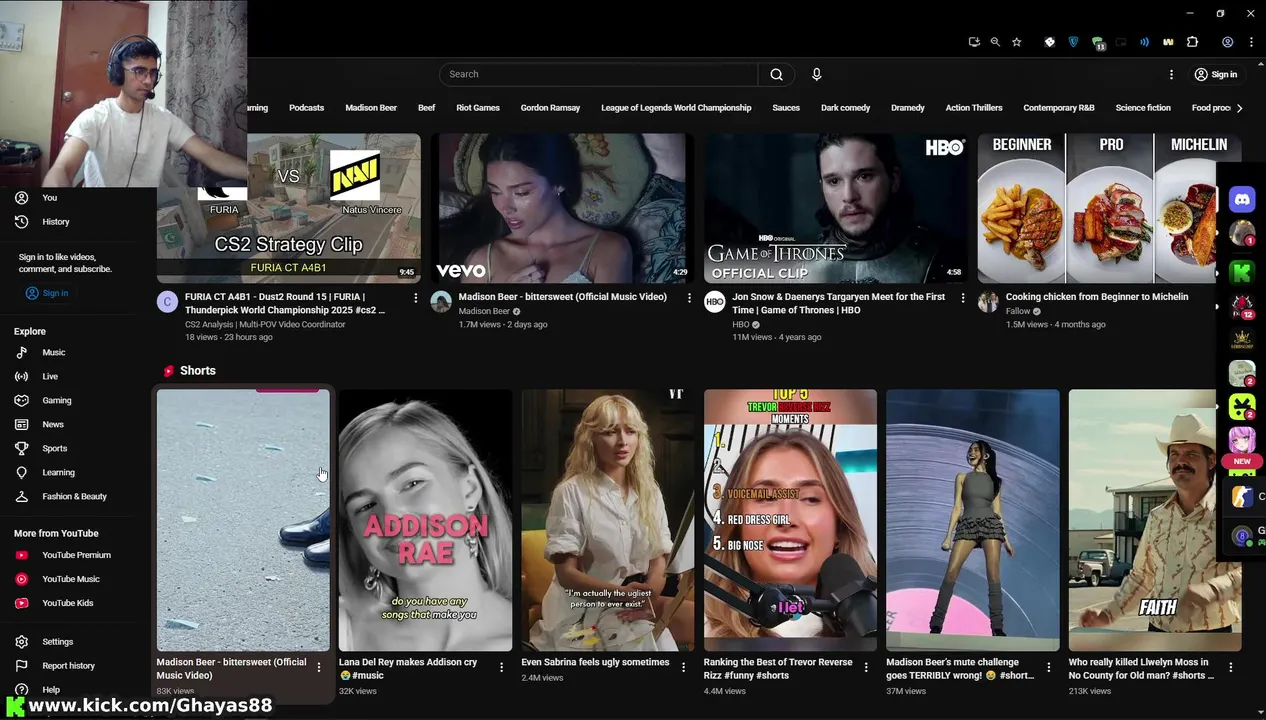
Task: Click the anime avatar with NEW badge
Action: coord(1242,441)
